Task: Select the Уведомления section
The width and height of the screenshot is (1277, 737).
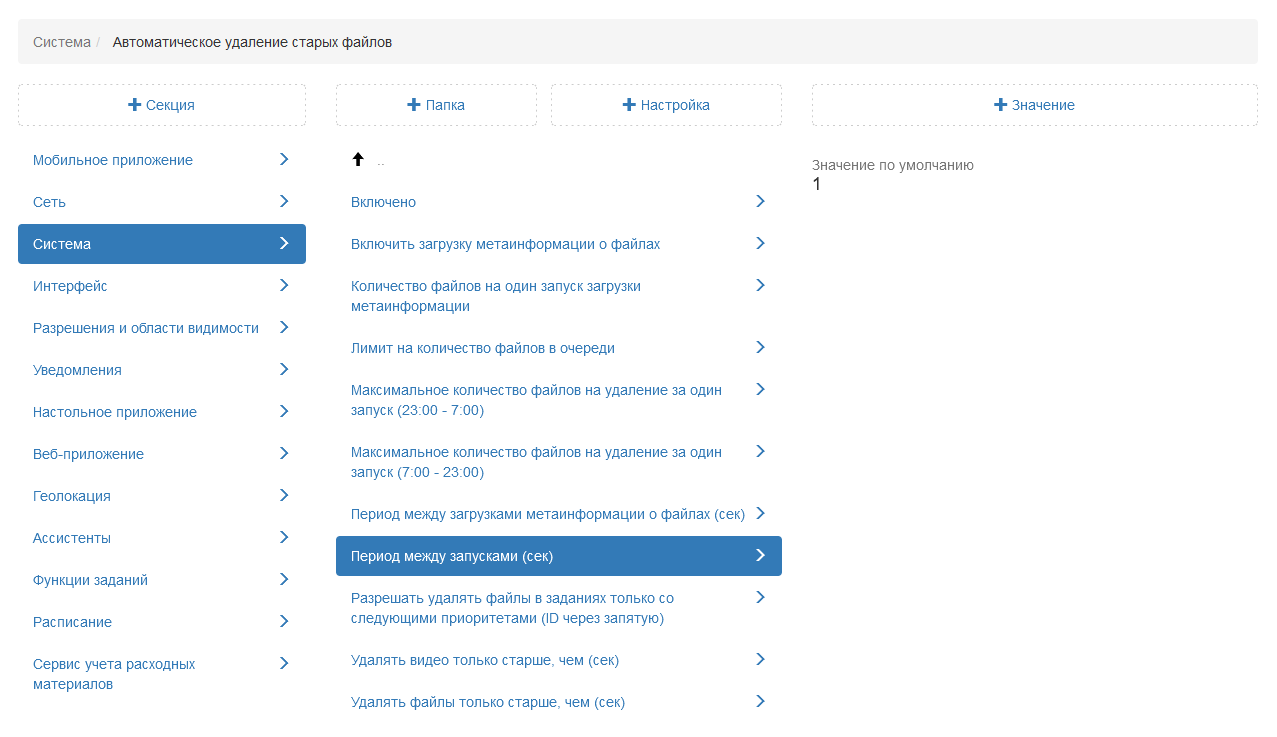Action: pyautogui.click(x=77, y=370)
